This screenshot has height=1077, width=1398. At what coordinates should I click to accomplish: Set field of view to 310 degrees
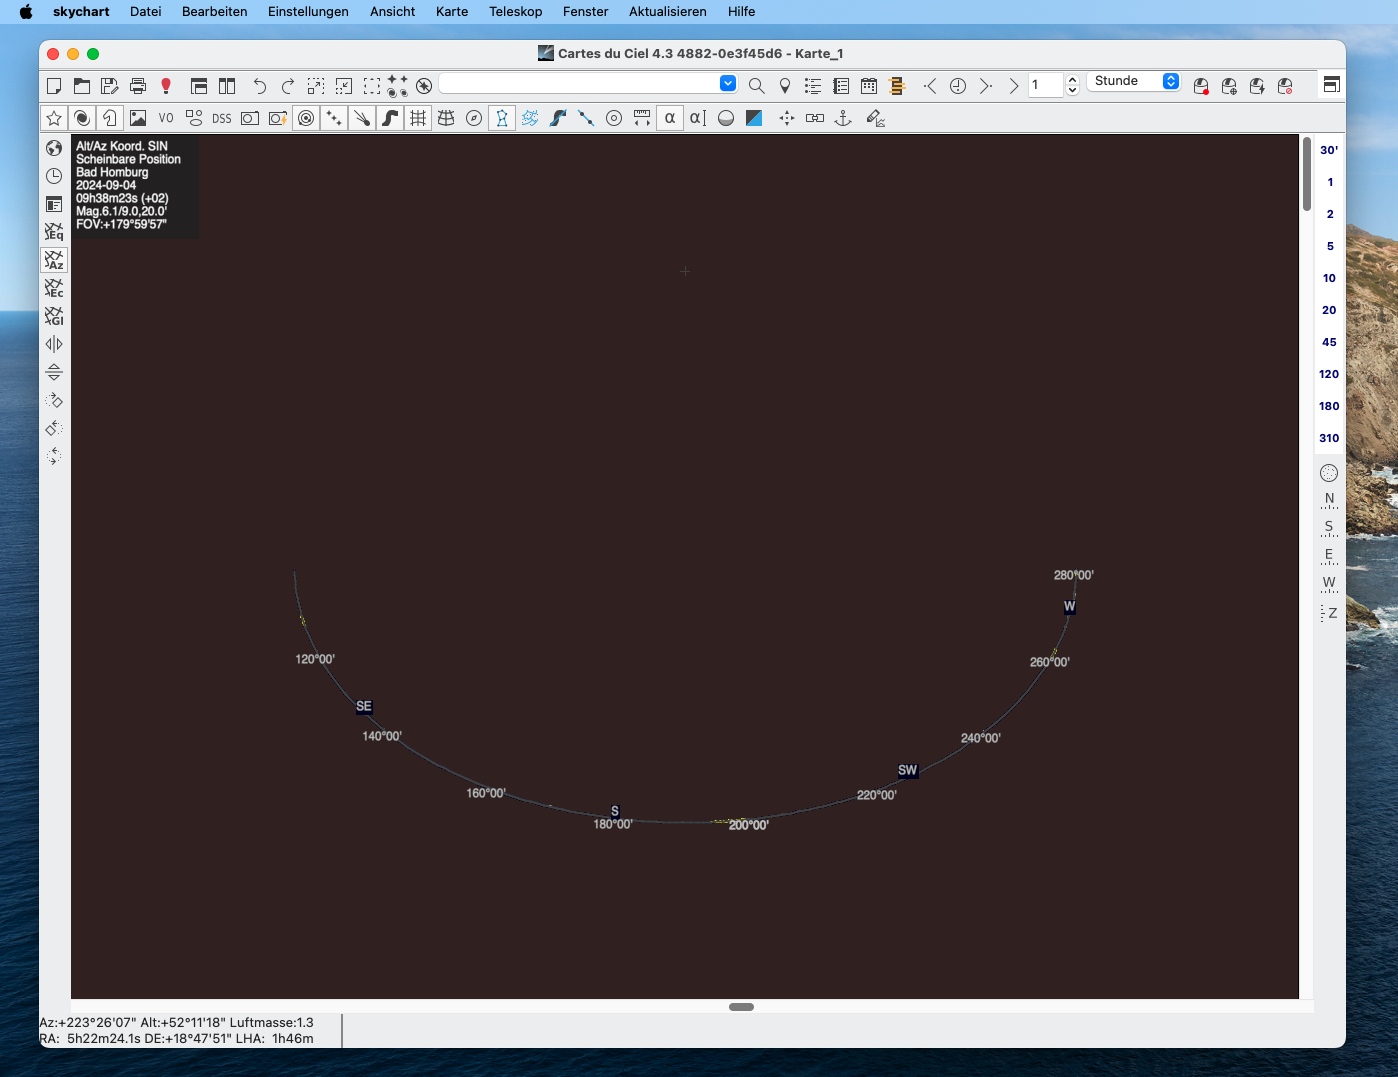point(1329,438)
